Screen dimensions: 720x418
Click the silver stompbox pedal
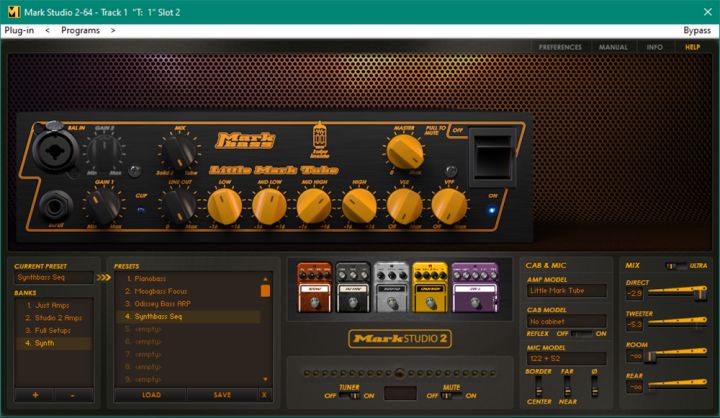391,285
